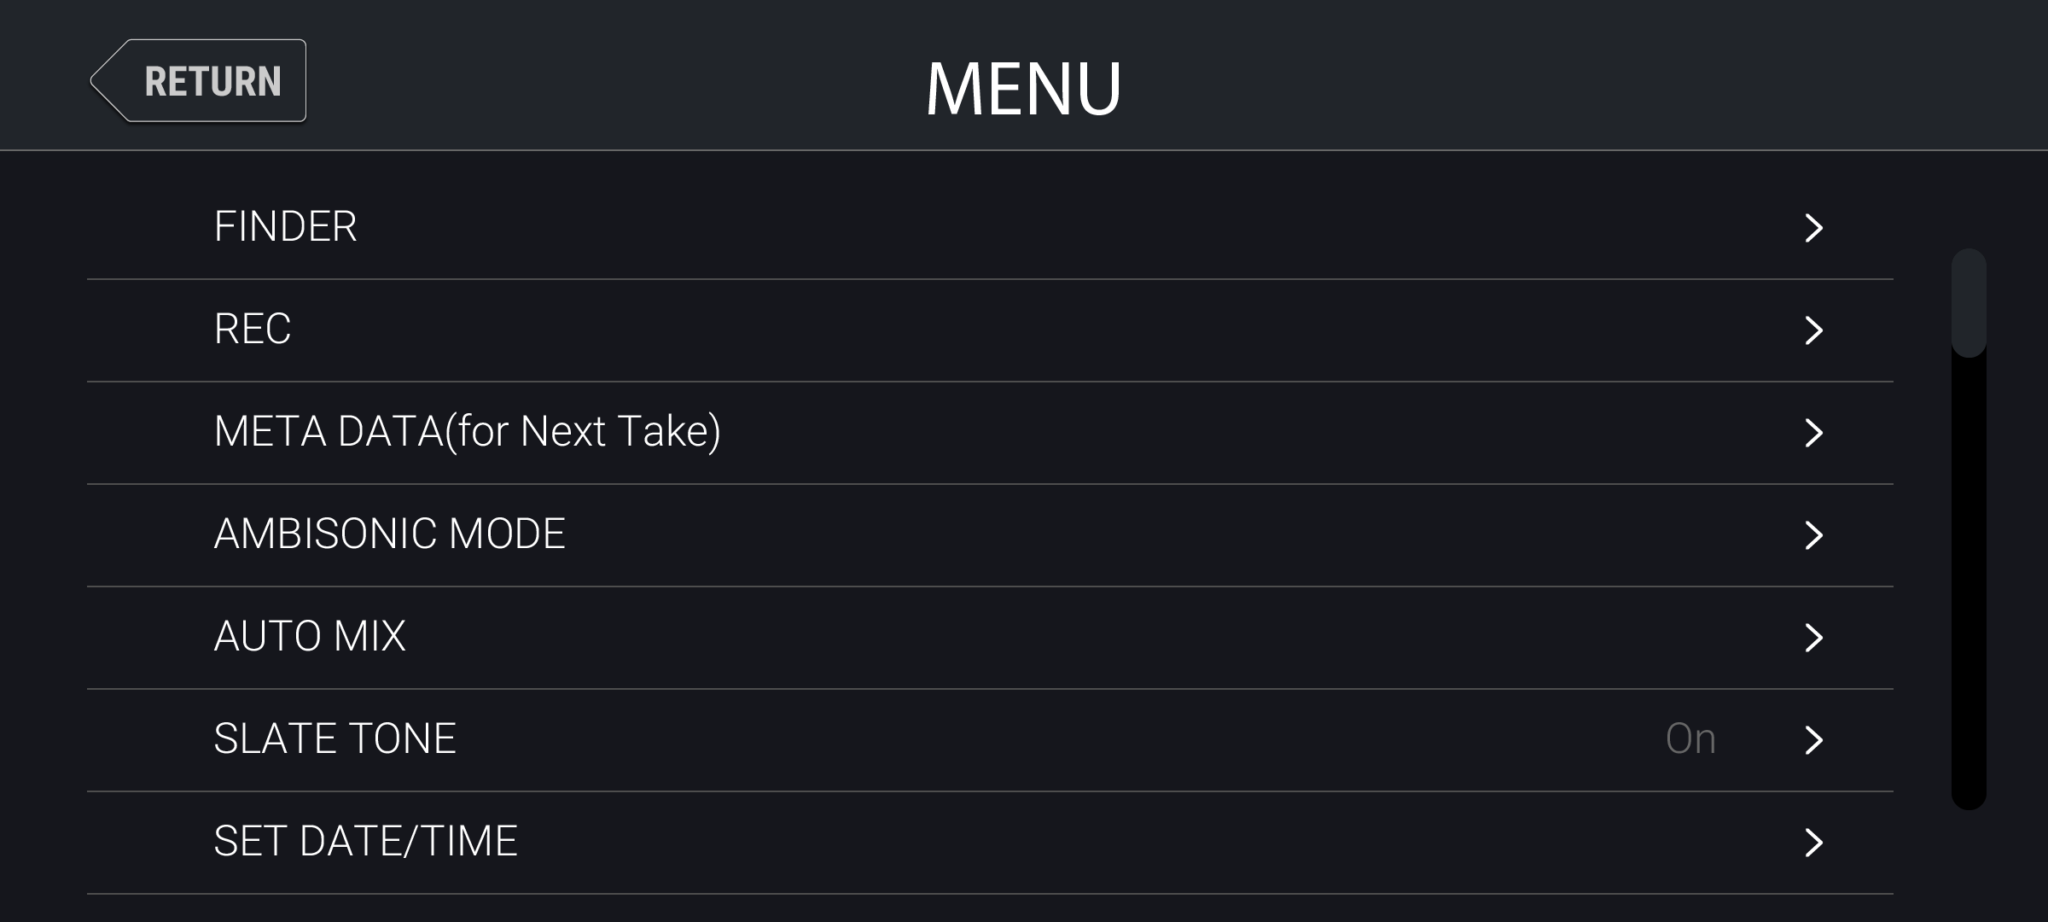Open AMBISONIC MODE settings
The image size is (2048, 922).
tap(390, 534)
